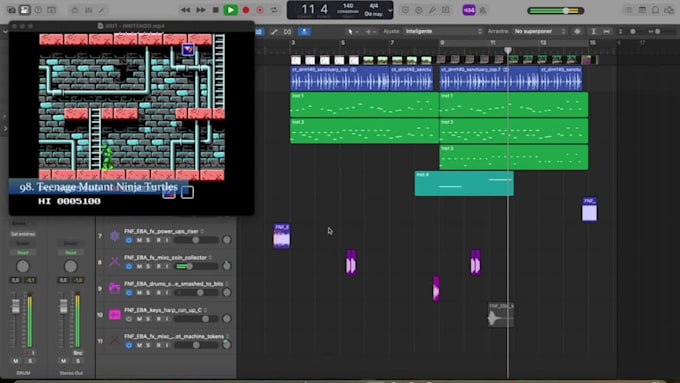Select grey harp audio region on track 10
680x383 pixels.
tap(501, 315)
